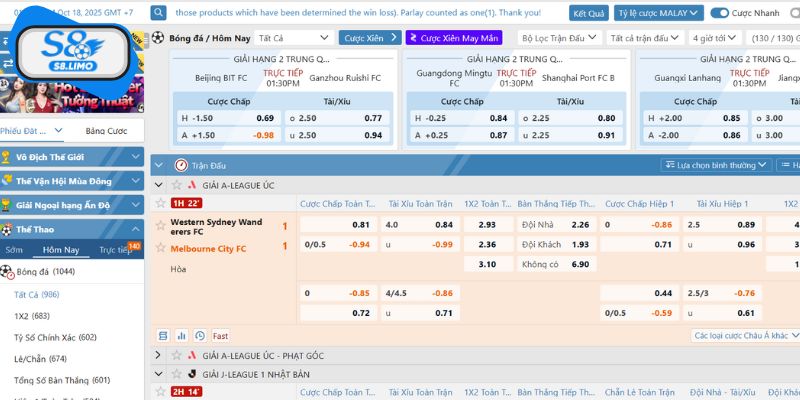Viewport: 800px width, 400px height.
Task: Favorite the Western Sydney Wanderers team star
Action: click(158, 224)
